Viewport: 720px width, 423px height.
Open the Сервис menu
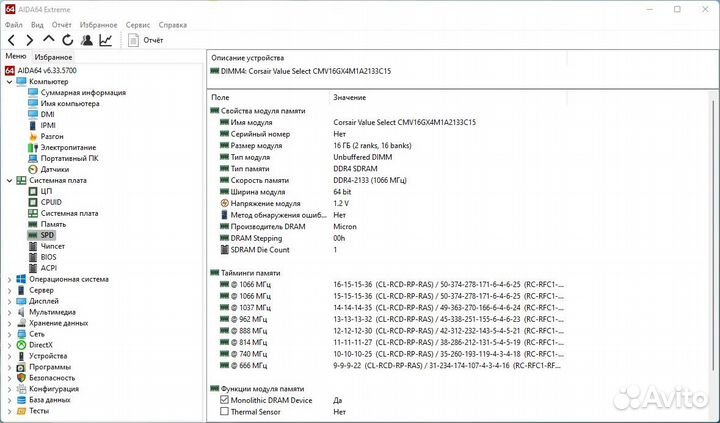138,25
